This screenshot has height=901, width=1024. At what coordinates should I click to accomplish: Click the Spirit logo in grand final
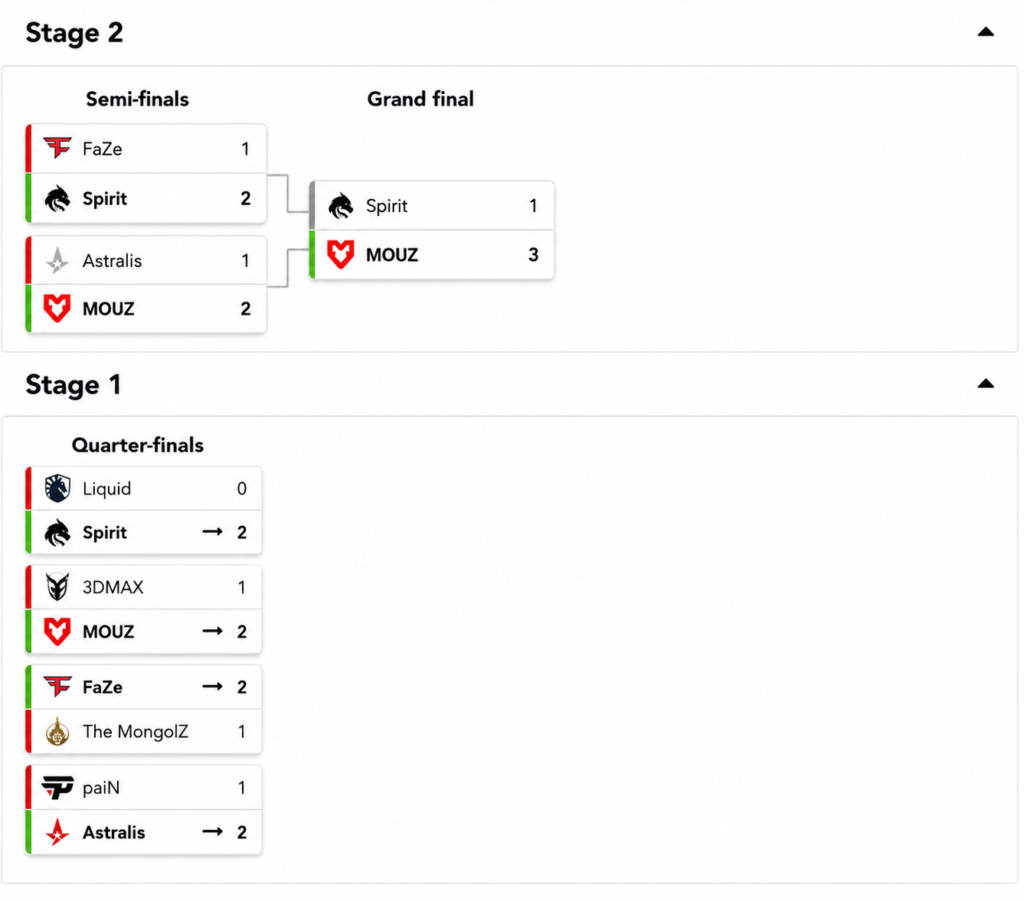pos(340,206)
